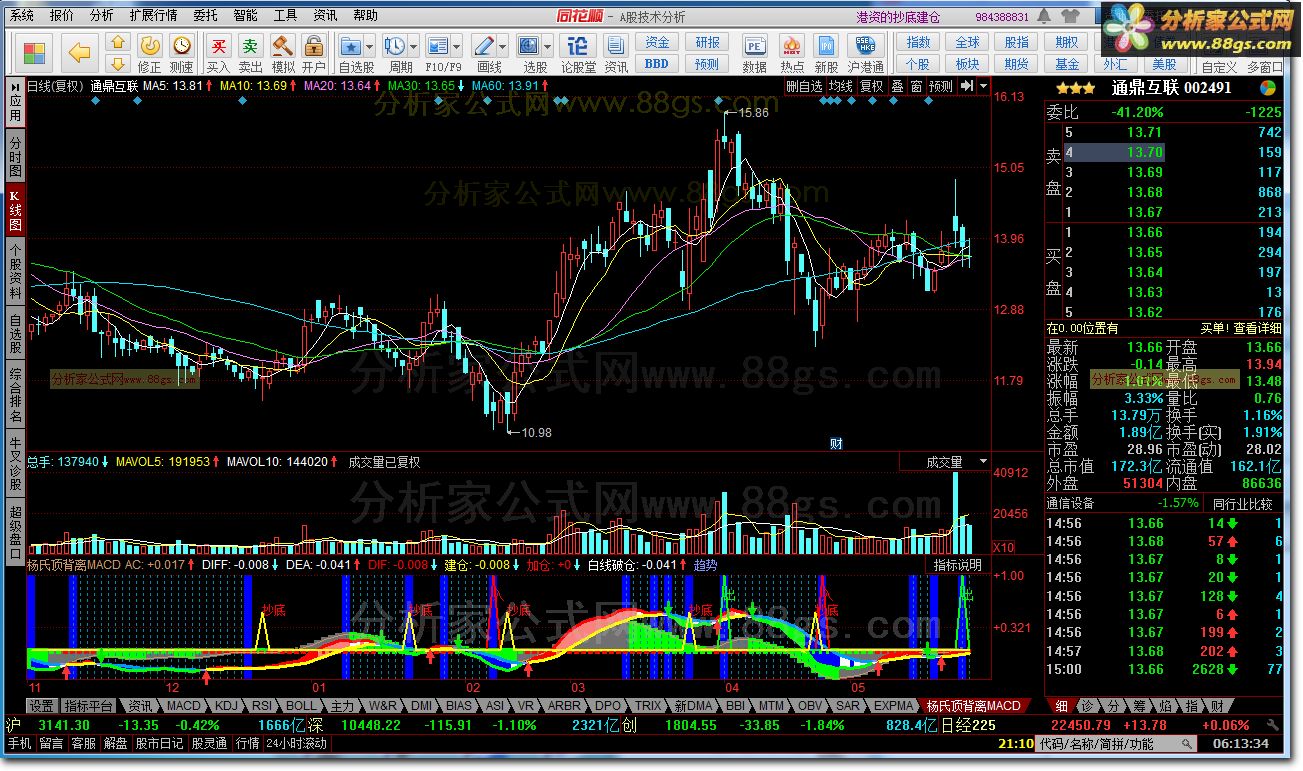Click the code/name search input field
The width and height of the screenshot is (1303, 771).
pyautogui.click(x=1115, y=744)
